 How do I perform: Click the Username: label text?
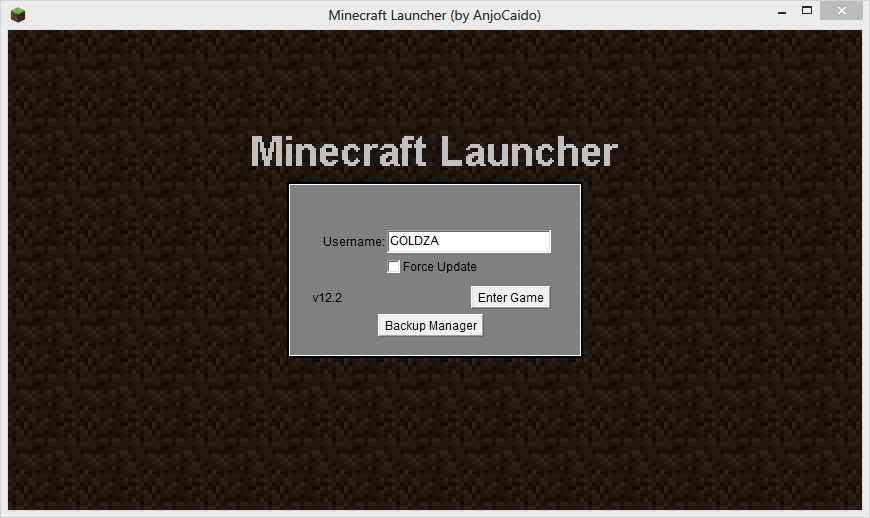pos(353,242)
